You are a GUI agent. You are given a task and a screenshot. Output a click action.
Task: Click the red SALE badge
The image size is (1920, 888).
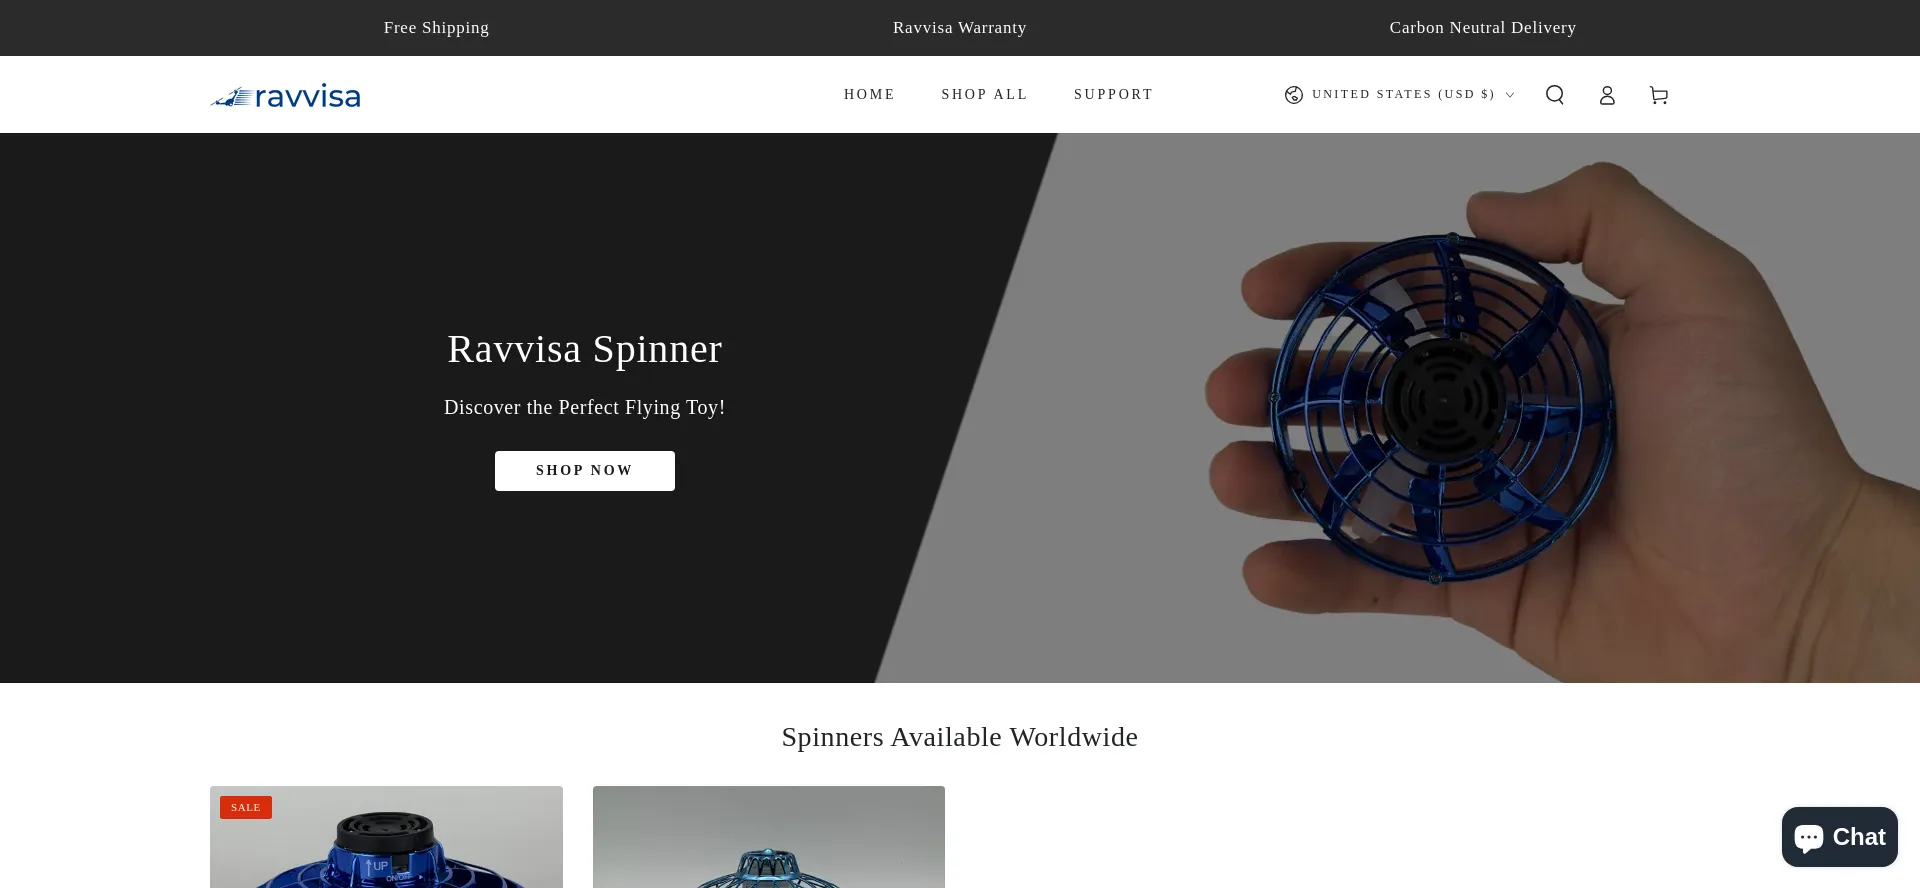pos(246,807)
